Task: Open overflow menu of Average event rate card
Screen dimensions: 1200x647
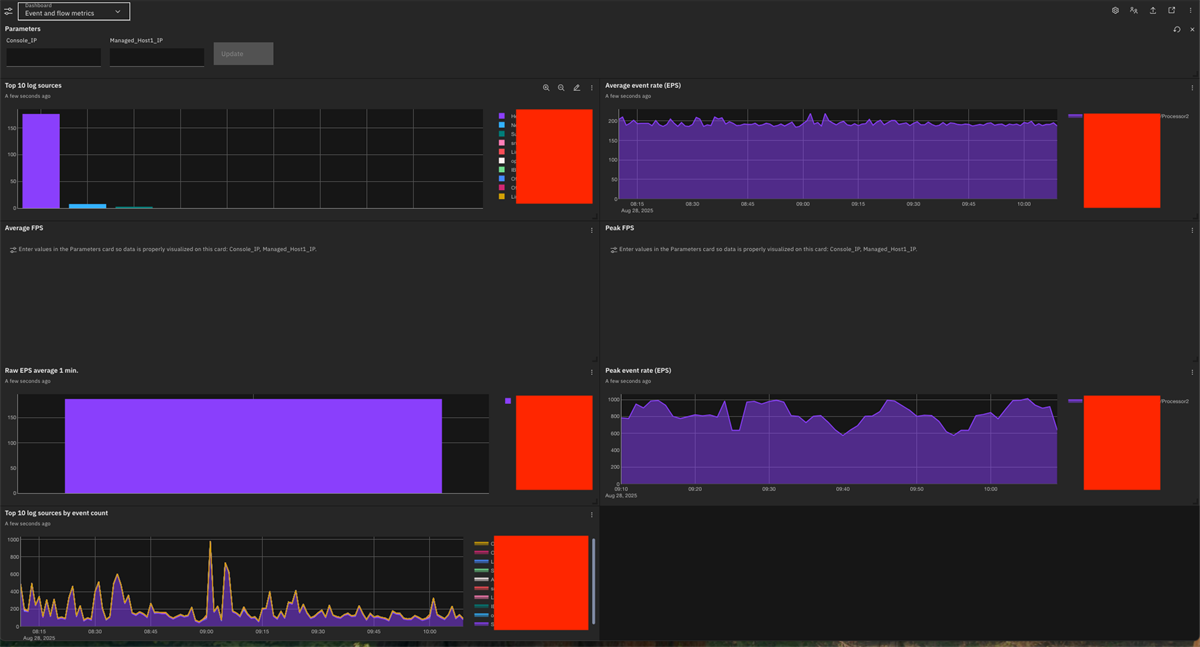Action: 1192,88
